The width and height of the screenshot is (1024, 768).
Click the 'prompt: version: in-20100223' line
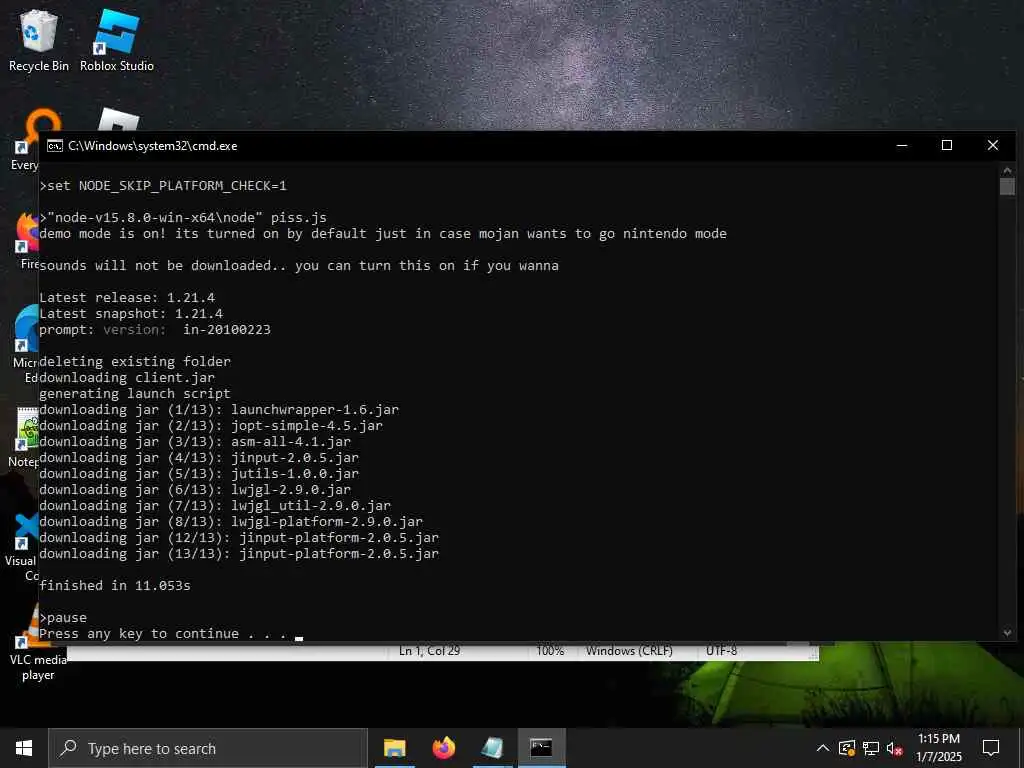[155, 329]
